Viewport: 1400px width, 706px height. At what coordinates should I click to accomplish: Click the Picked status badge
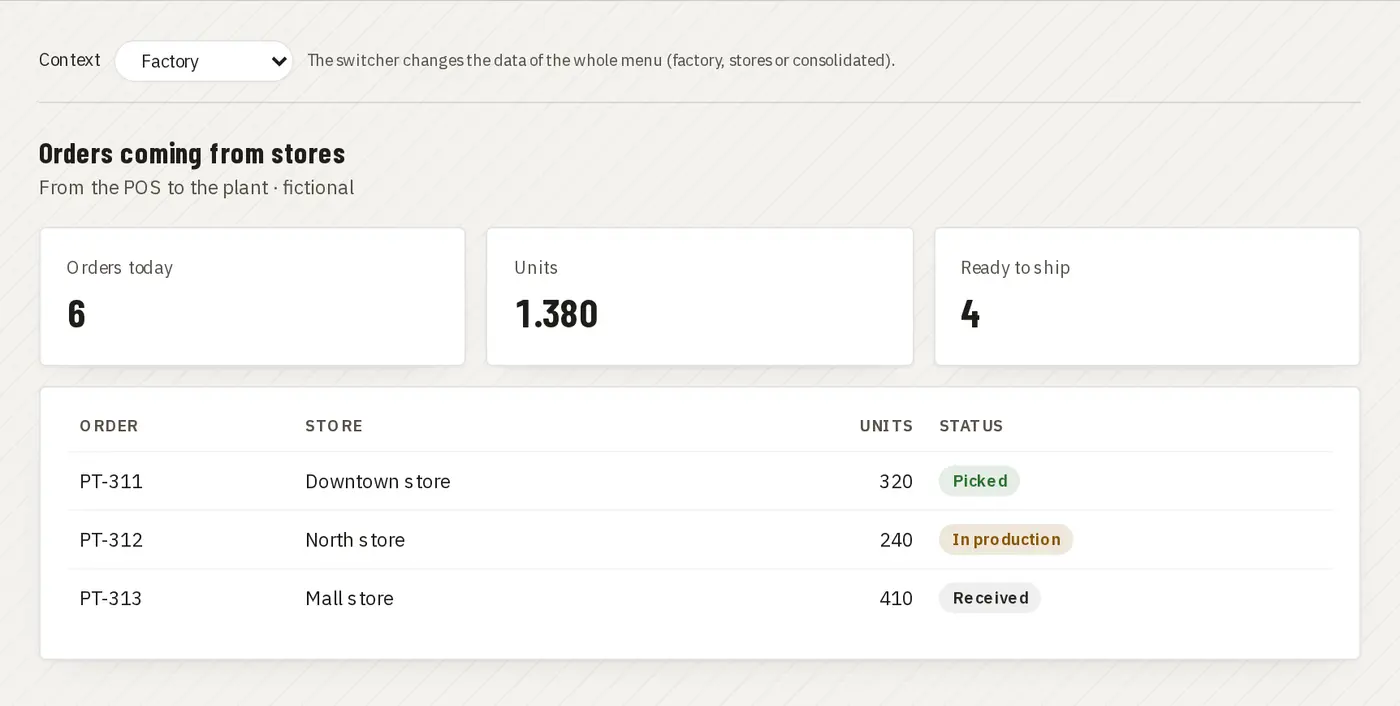click(x=979, y=481)
